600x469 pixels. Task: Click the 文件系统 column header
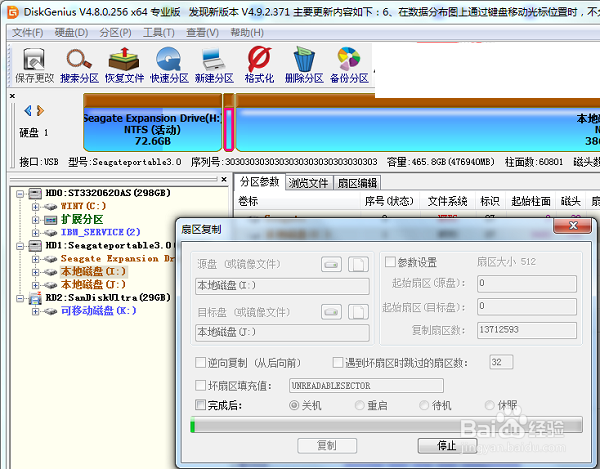click(447, 201)
